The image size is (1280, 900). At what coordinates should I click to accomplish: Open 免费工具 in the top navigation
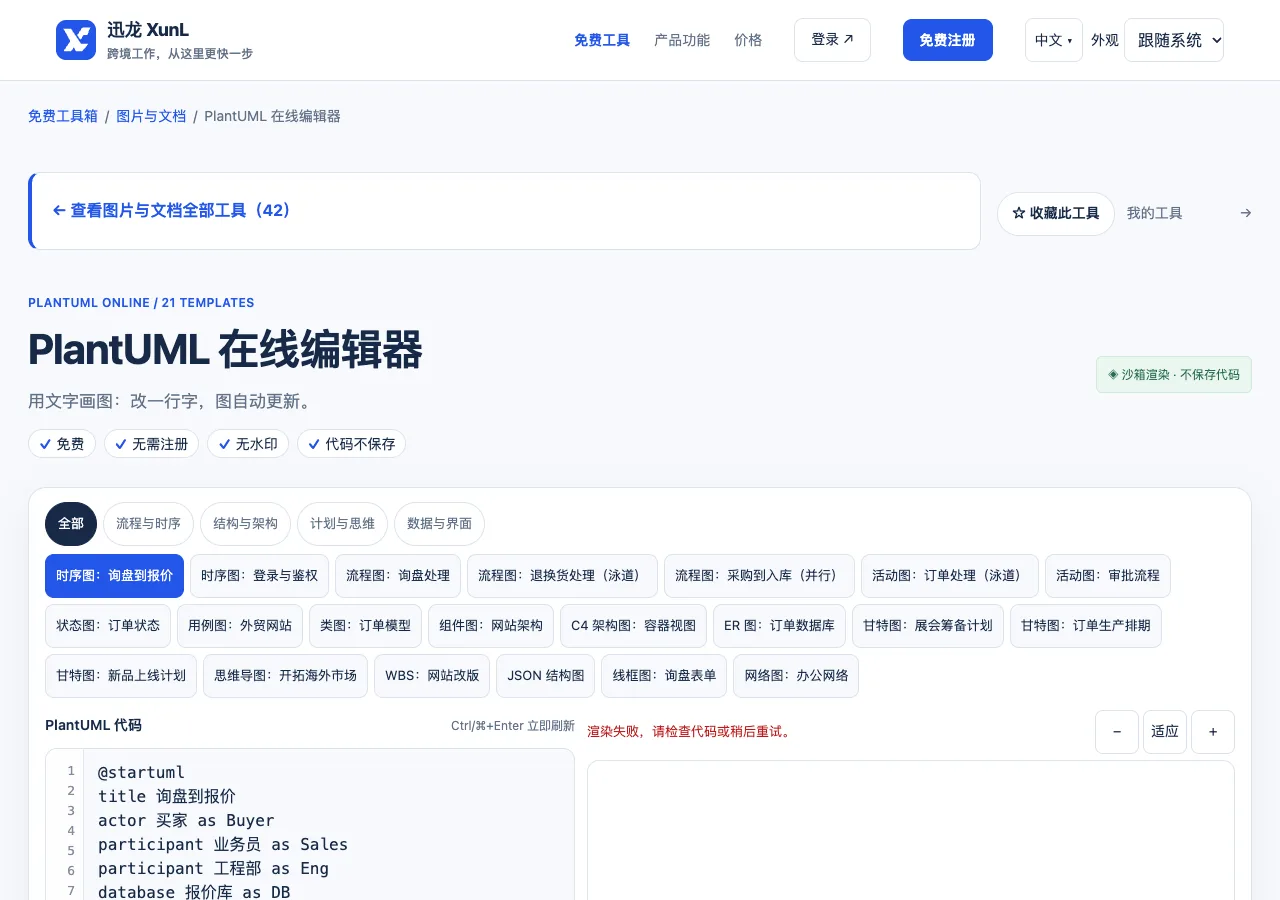coord(602,40)
